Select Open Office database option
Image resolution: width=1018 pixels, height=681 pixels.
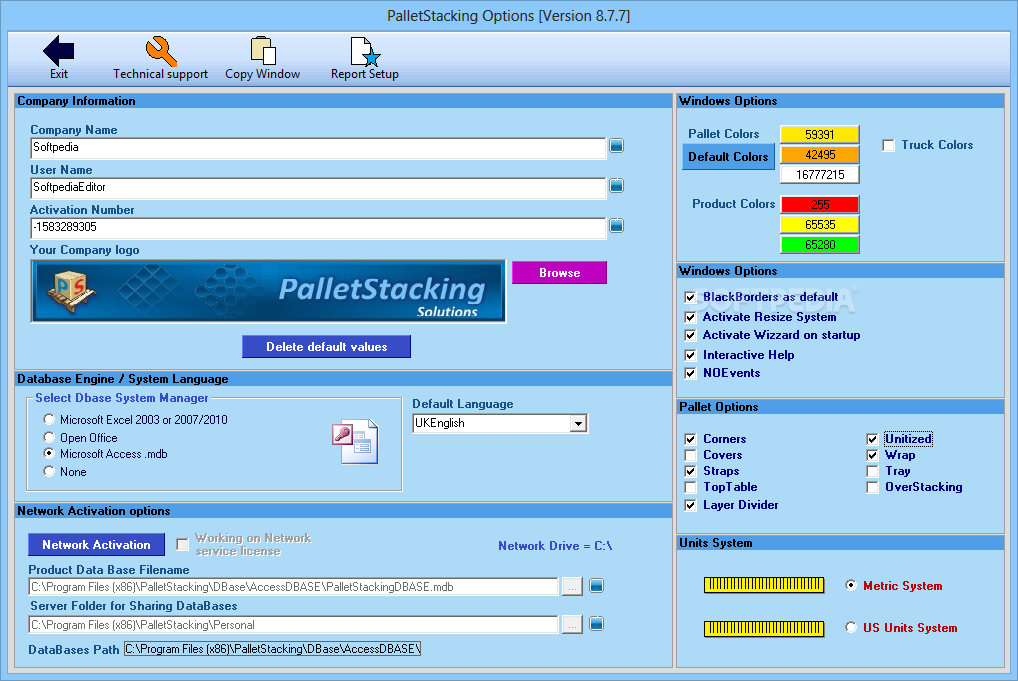[49, 437]
